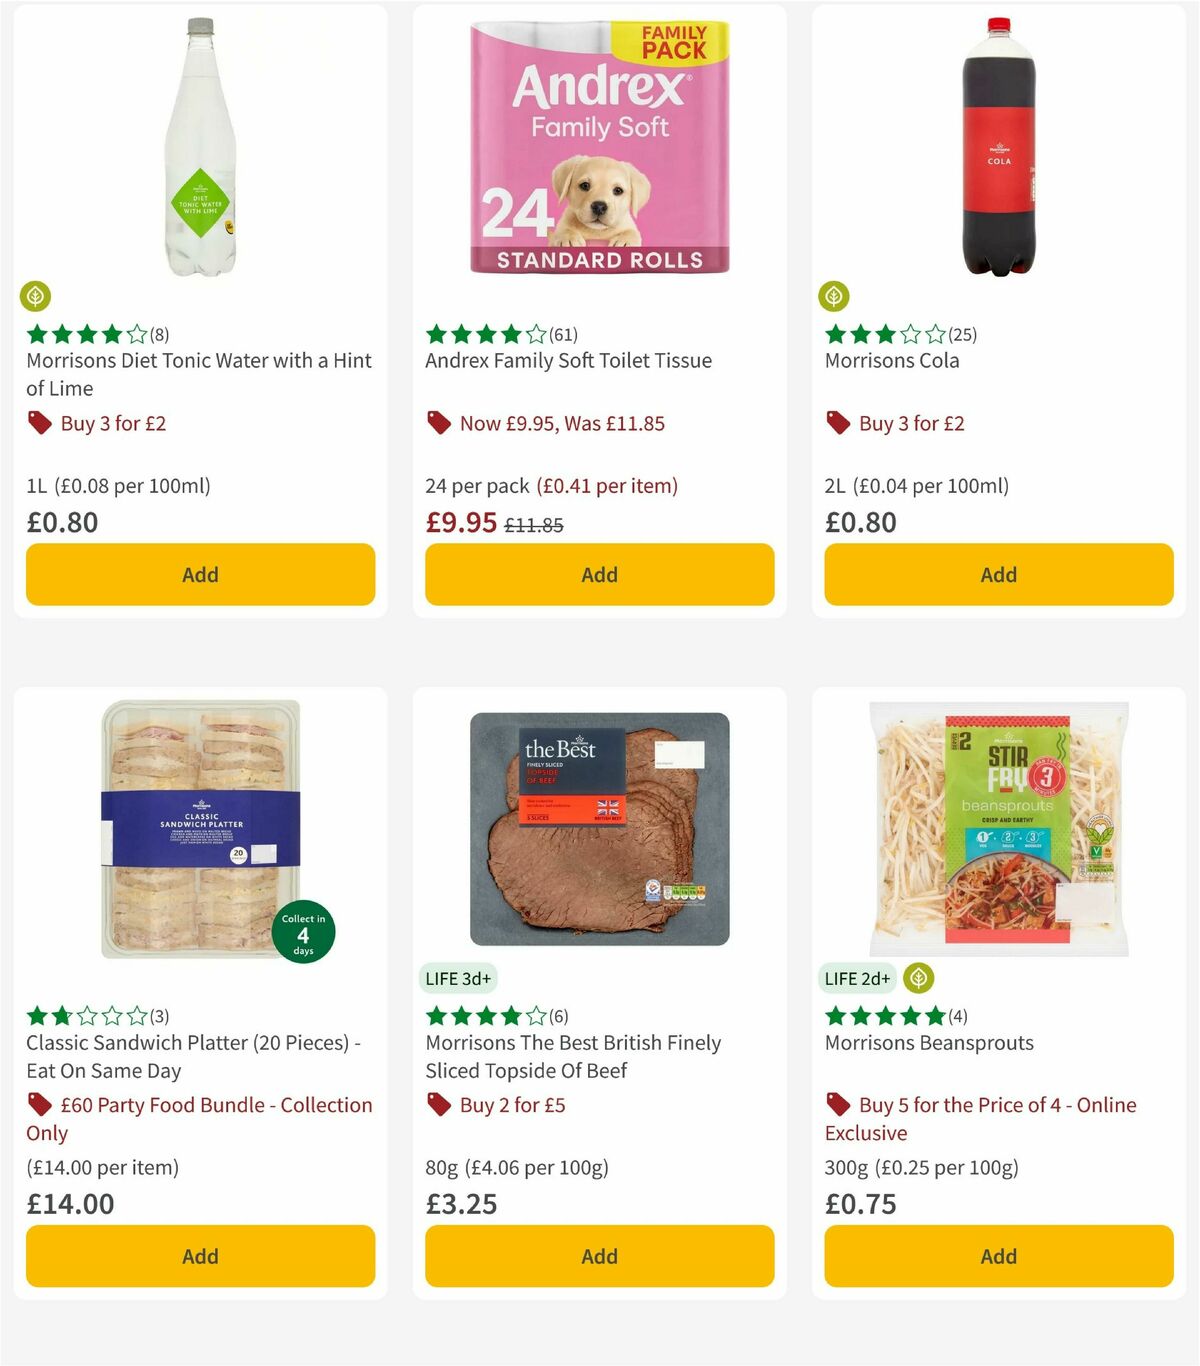Add Andrex Family Soft Toilet Tissue to basket

(598, 575)
